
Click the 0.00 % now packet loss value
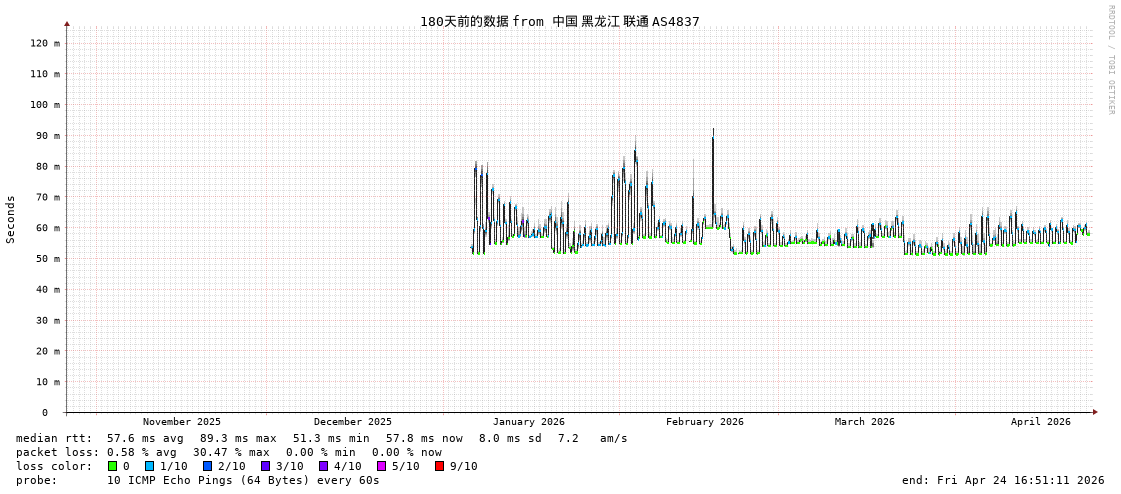(407, 452)
